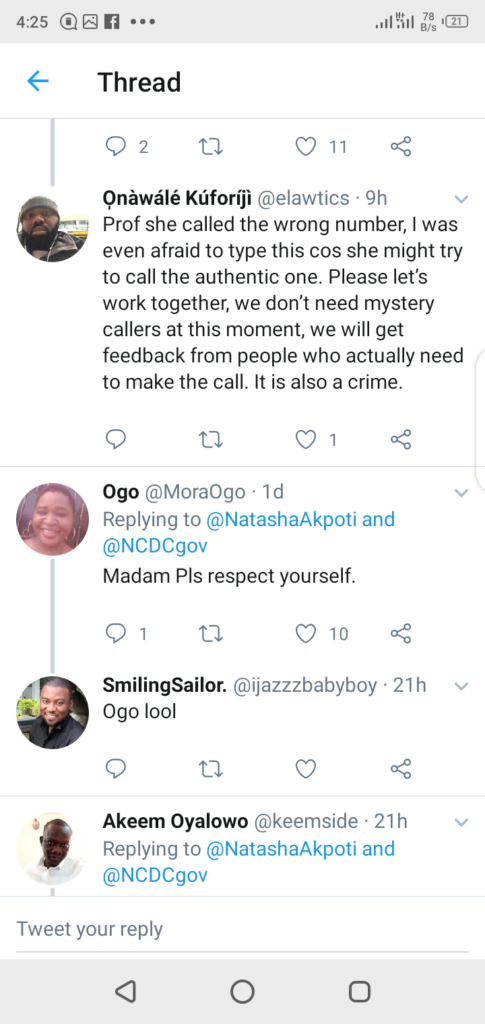Viewport: 485px width, 1024px height.
Task: Share the top tweet with 11 likes
Action: point(401,146)
